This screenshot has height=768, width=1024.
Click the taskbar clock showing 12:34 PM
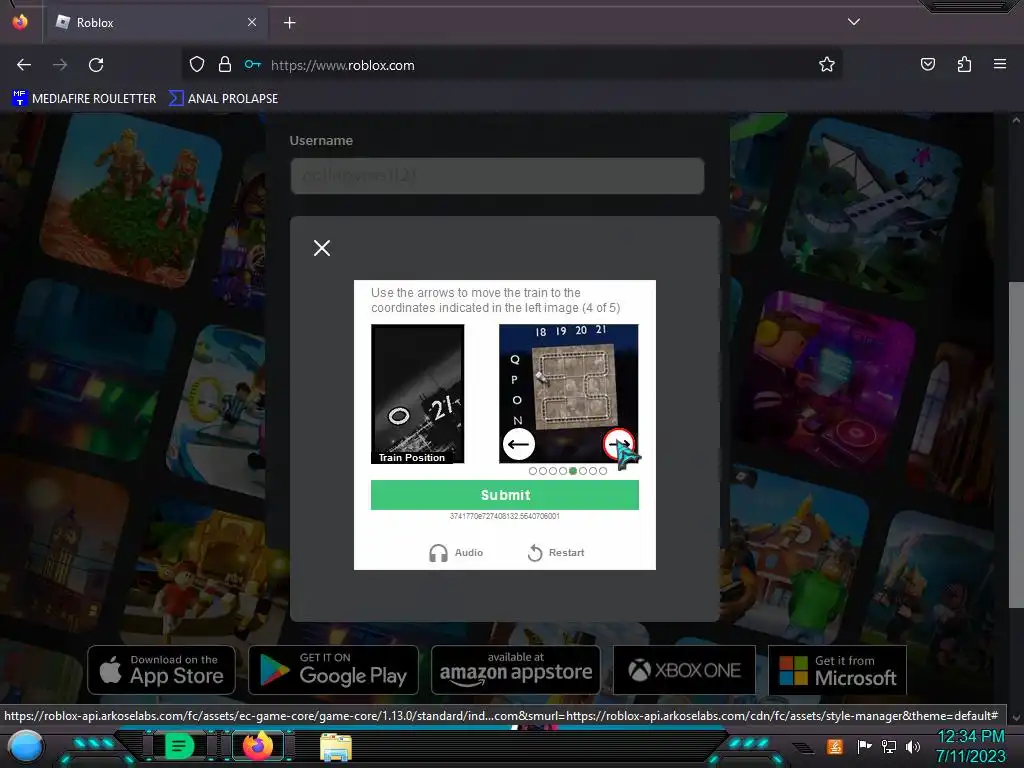click(x=971, y=746)
